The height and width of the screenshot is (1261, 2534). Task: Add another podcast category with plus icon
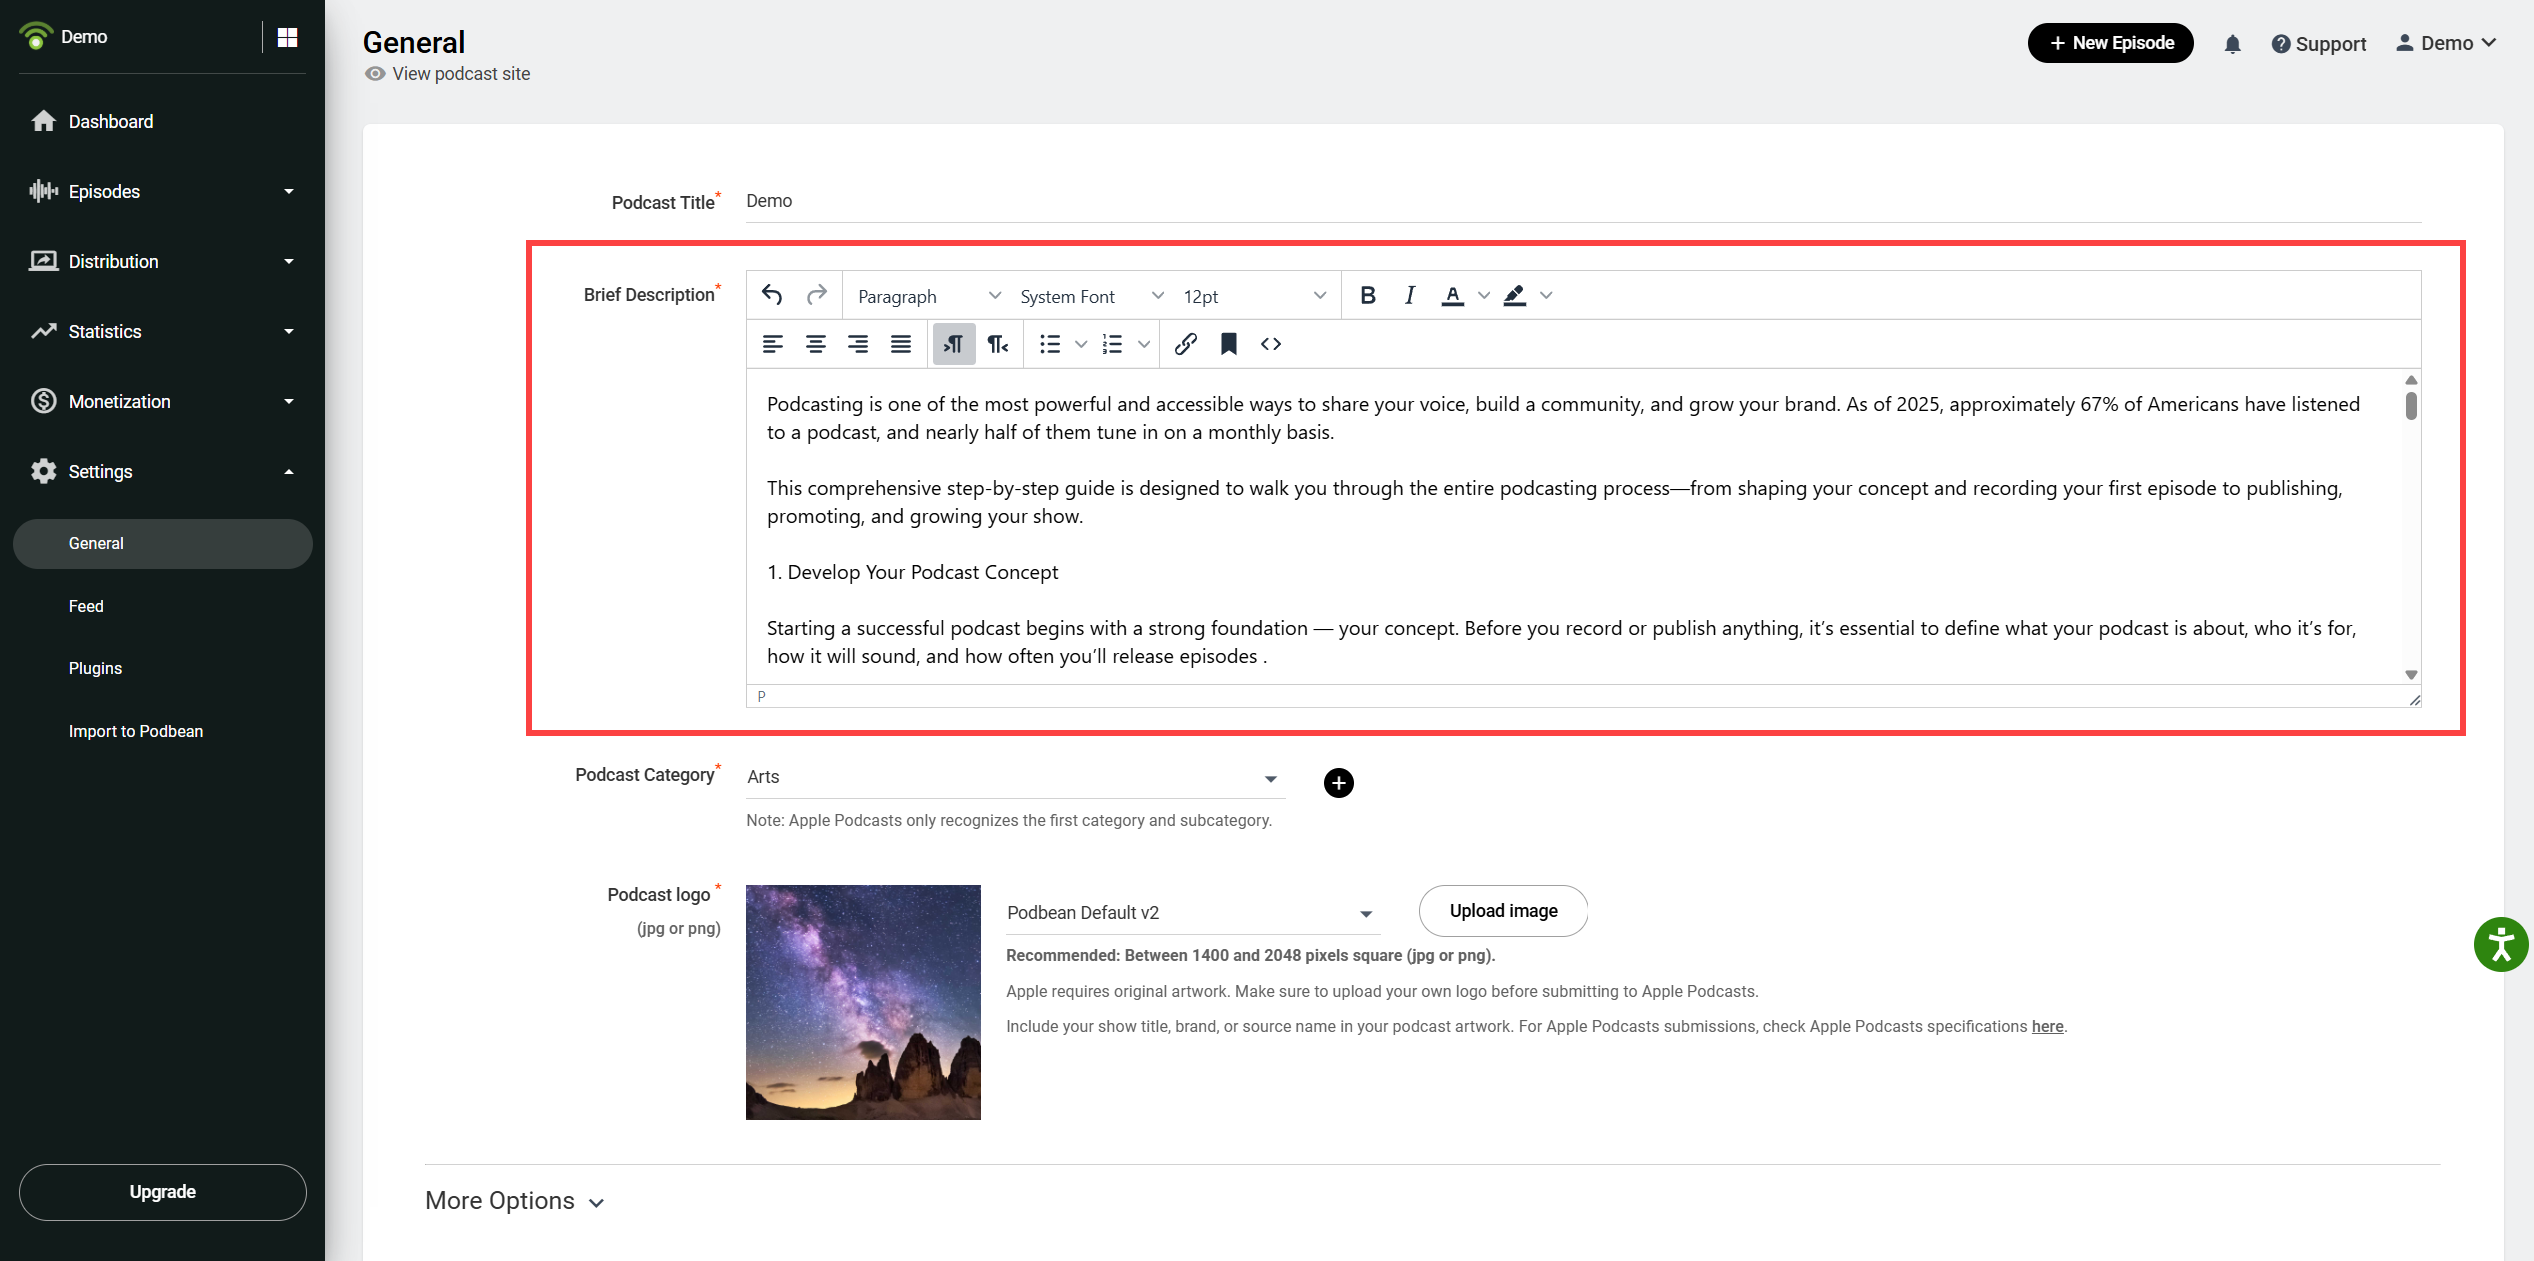[x=1338, y=783]
